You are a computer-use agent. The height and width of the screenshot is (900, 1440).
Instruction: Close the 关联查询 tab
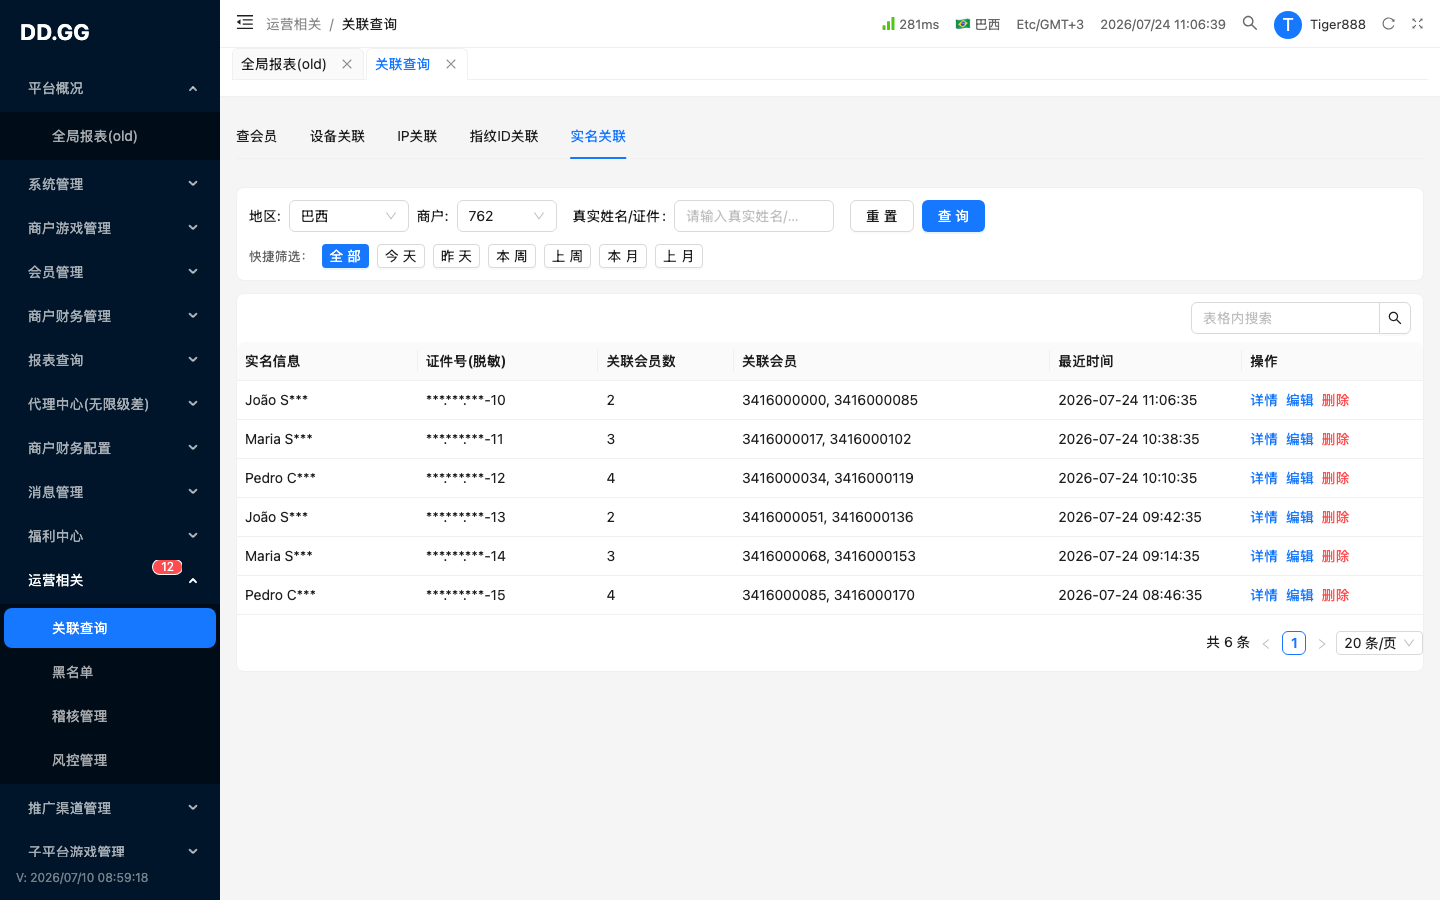coord(451,64)
